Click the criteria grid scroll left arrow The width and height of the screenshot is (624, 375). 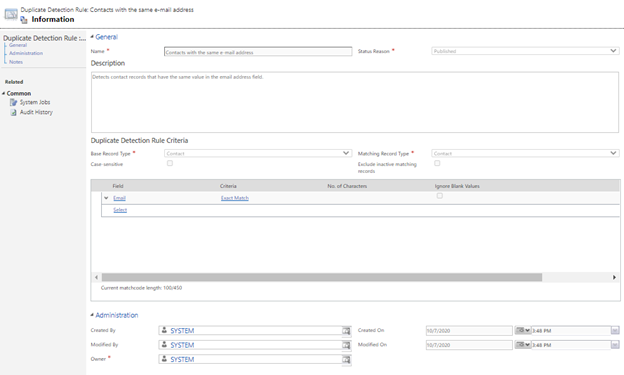pos(96,277)
